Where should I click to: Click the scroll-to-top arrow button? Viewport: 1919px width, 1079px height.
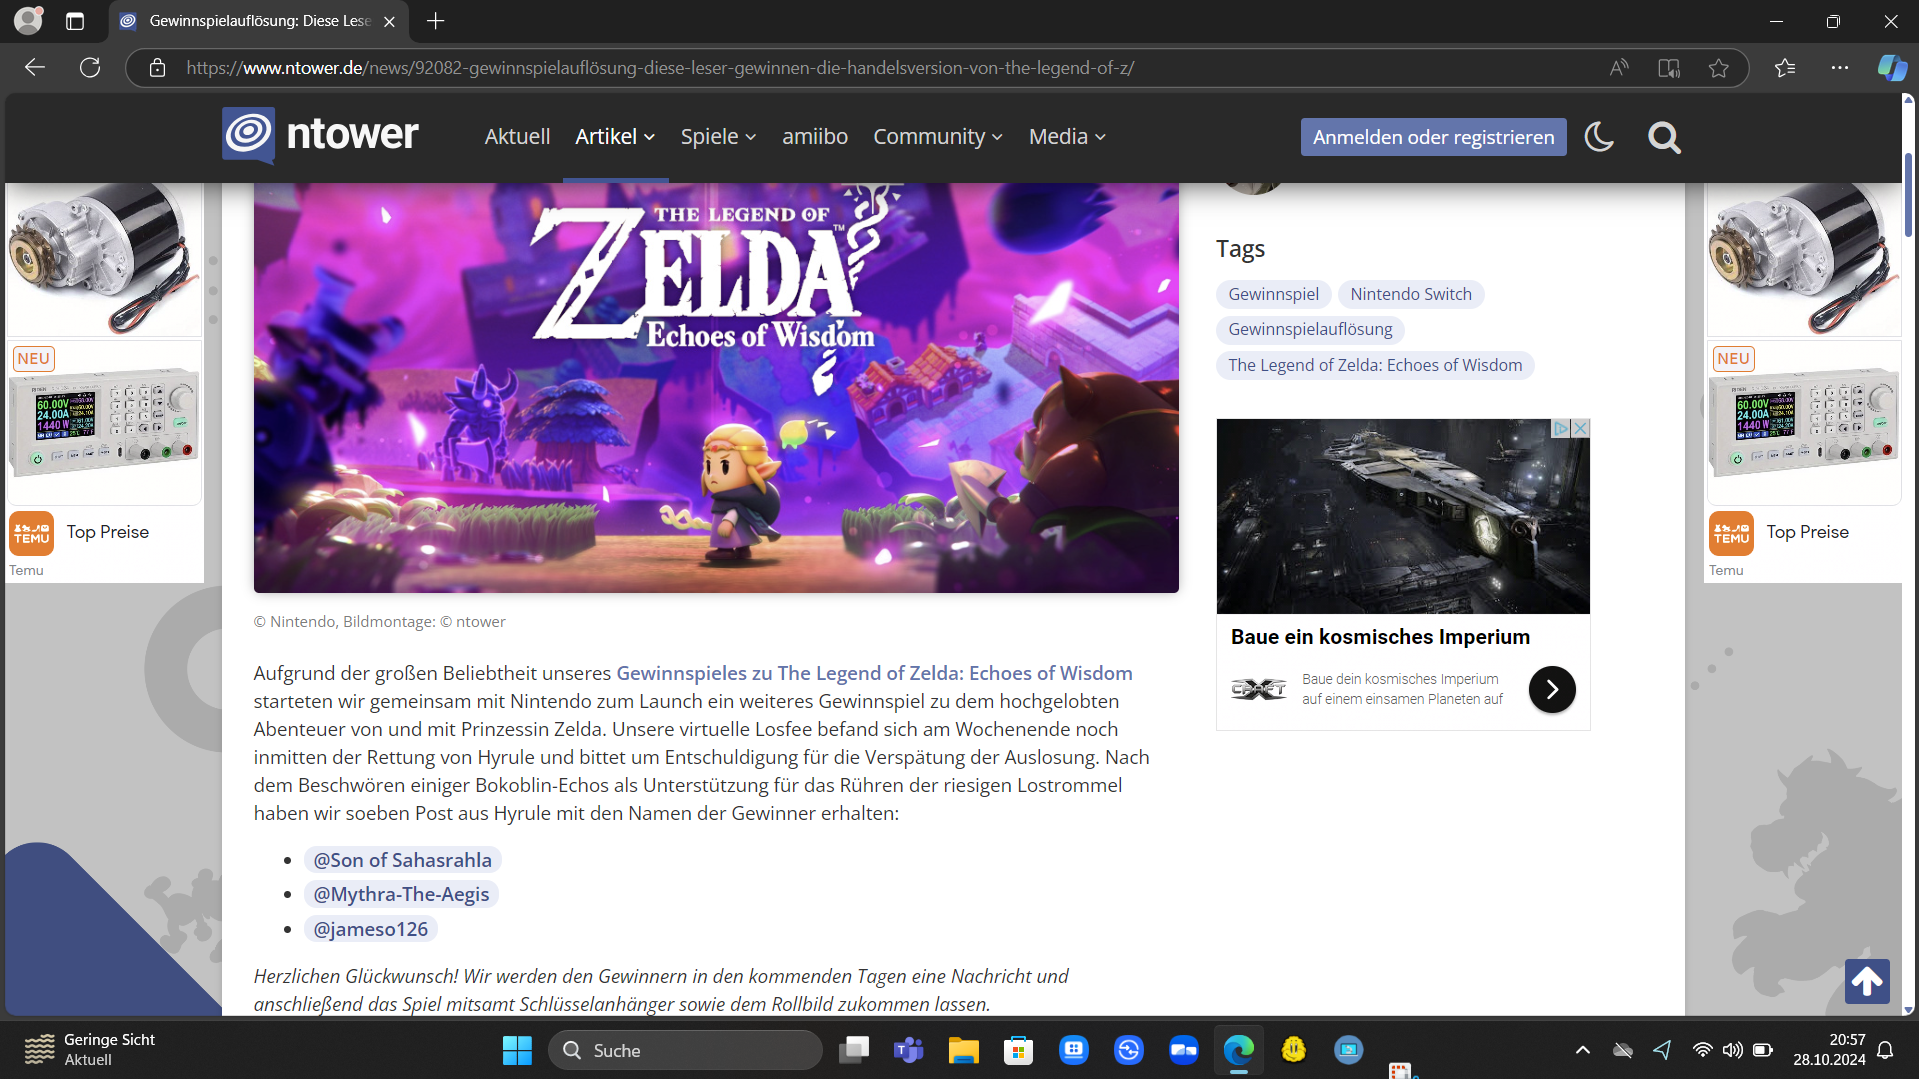pos(1866,981)
